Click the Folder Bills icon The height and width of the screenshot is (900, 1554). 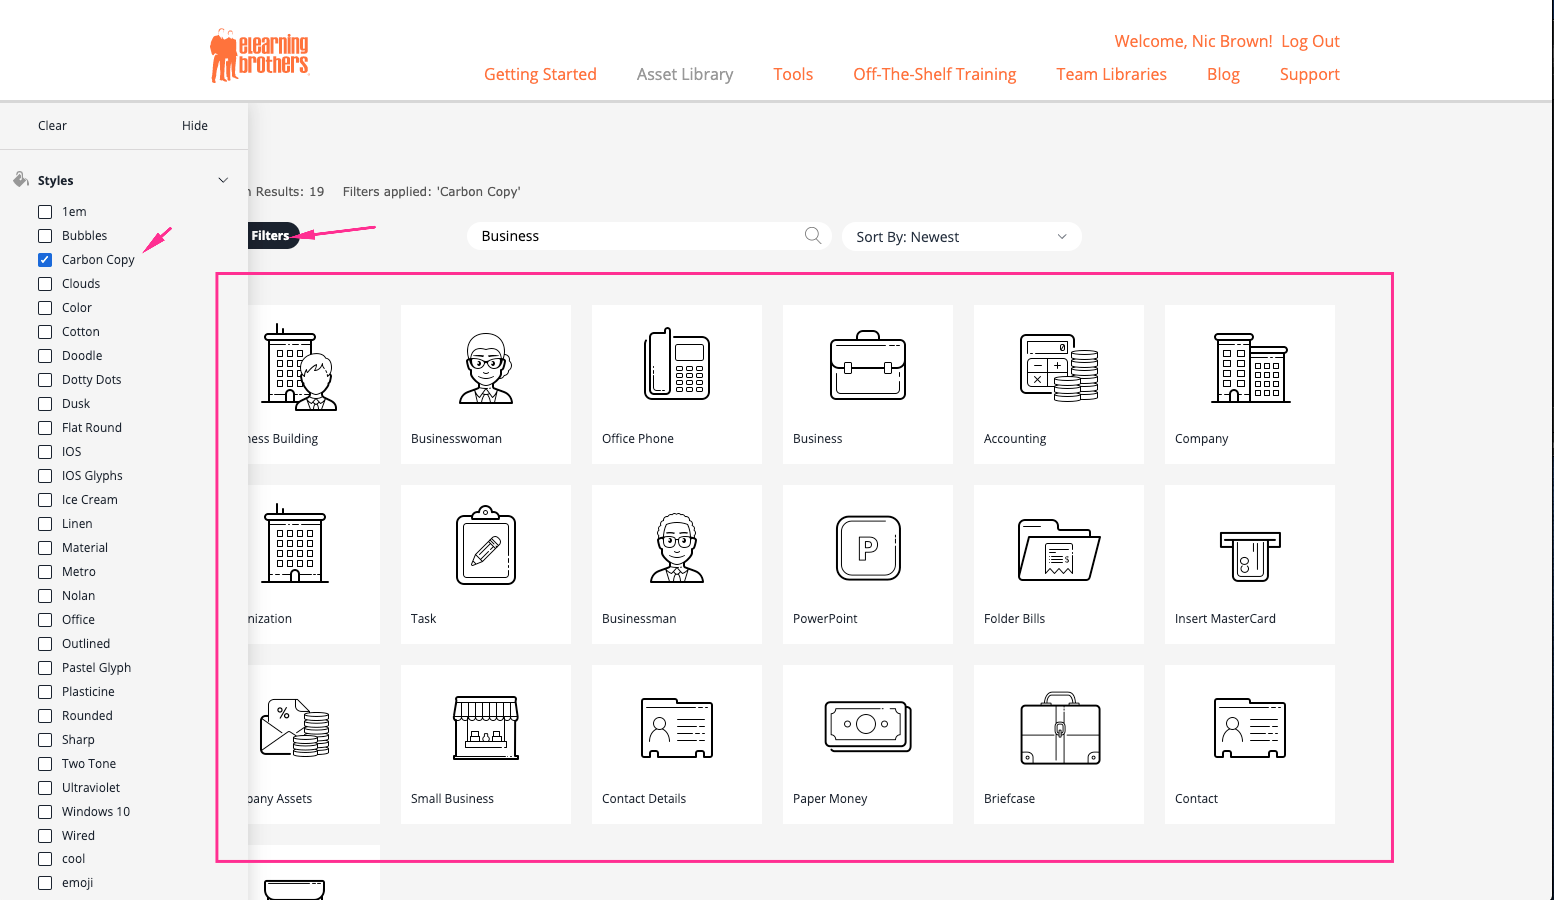point(1058,550)
